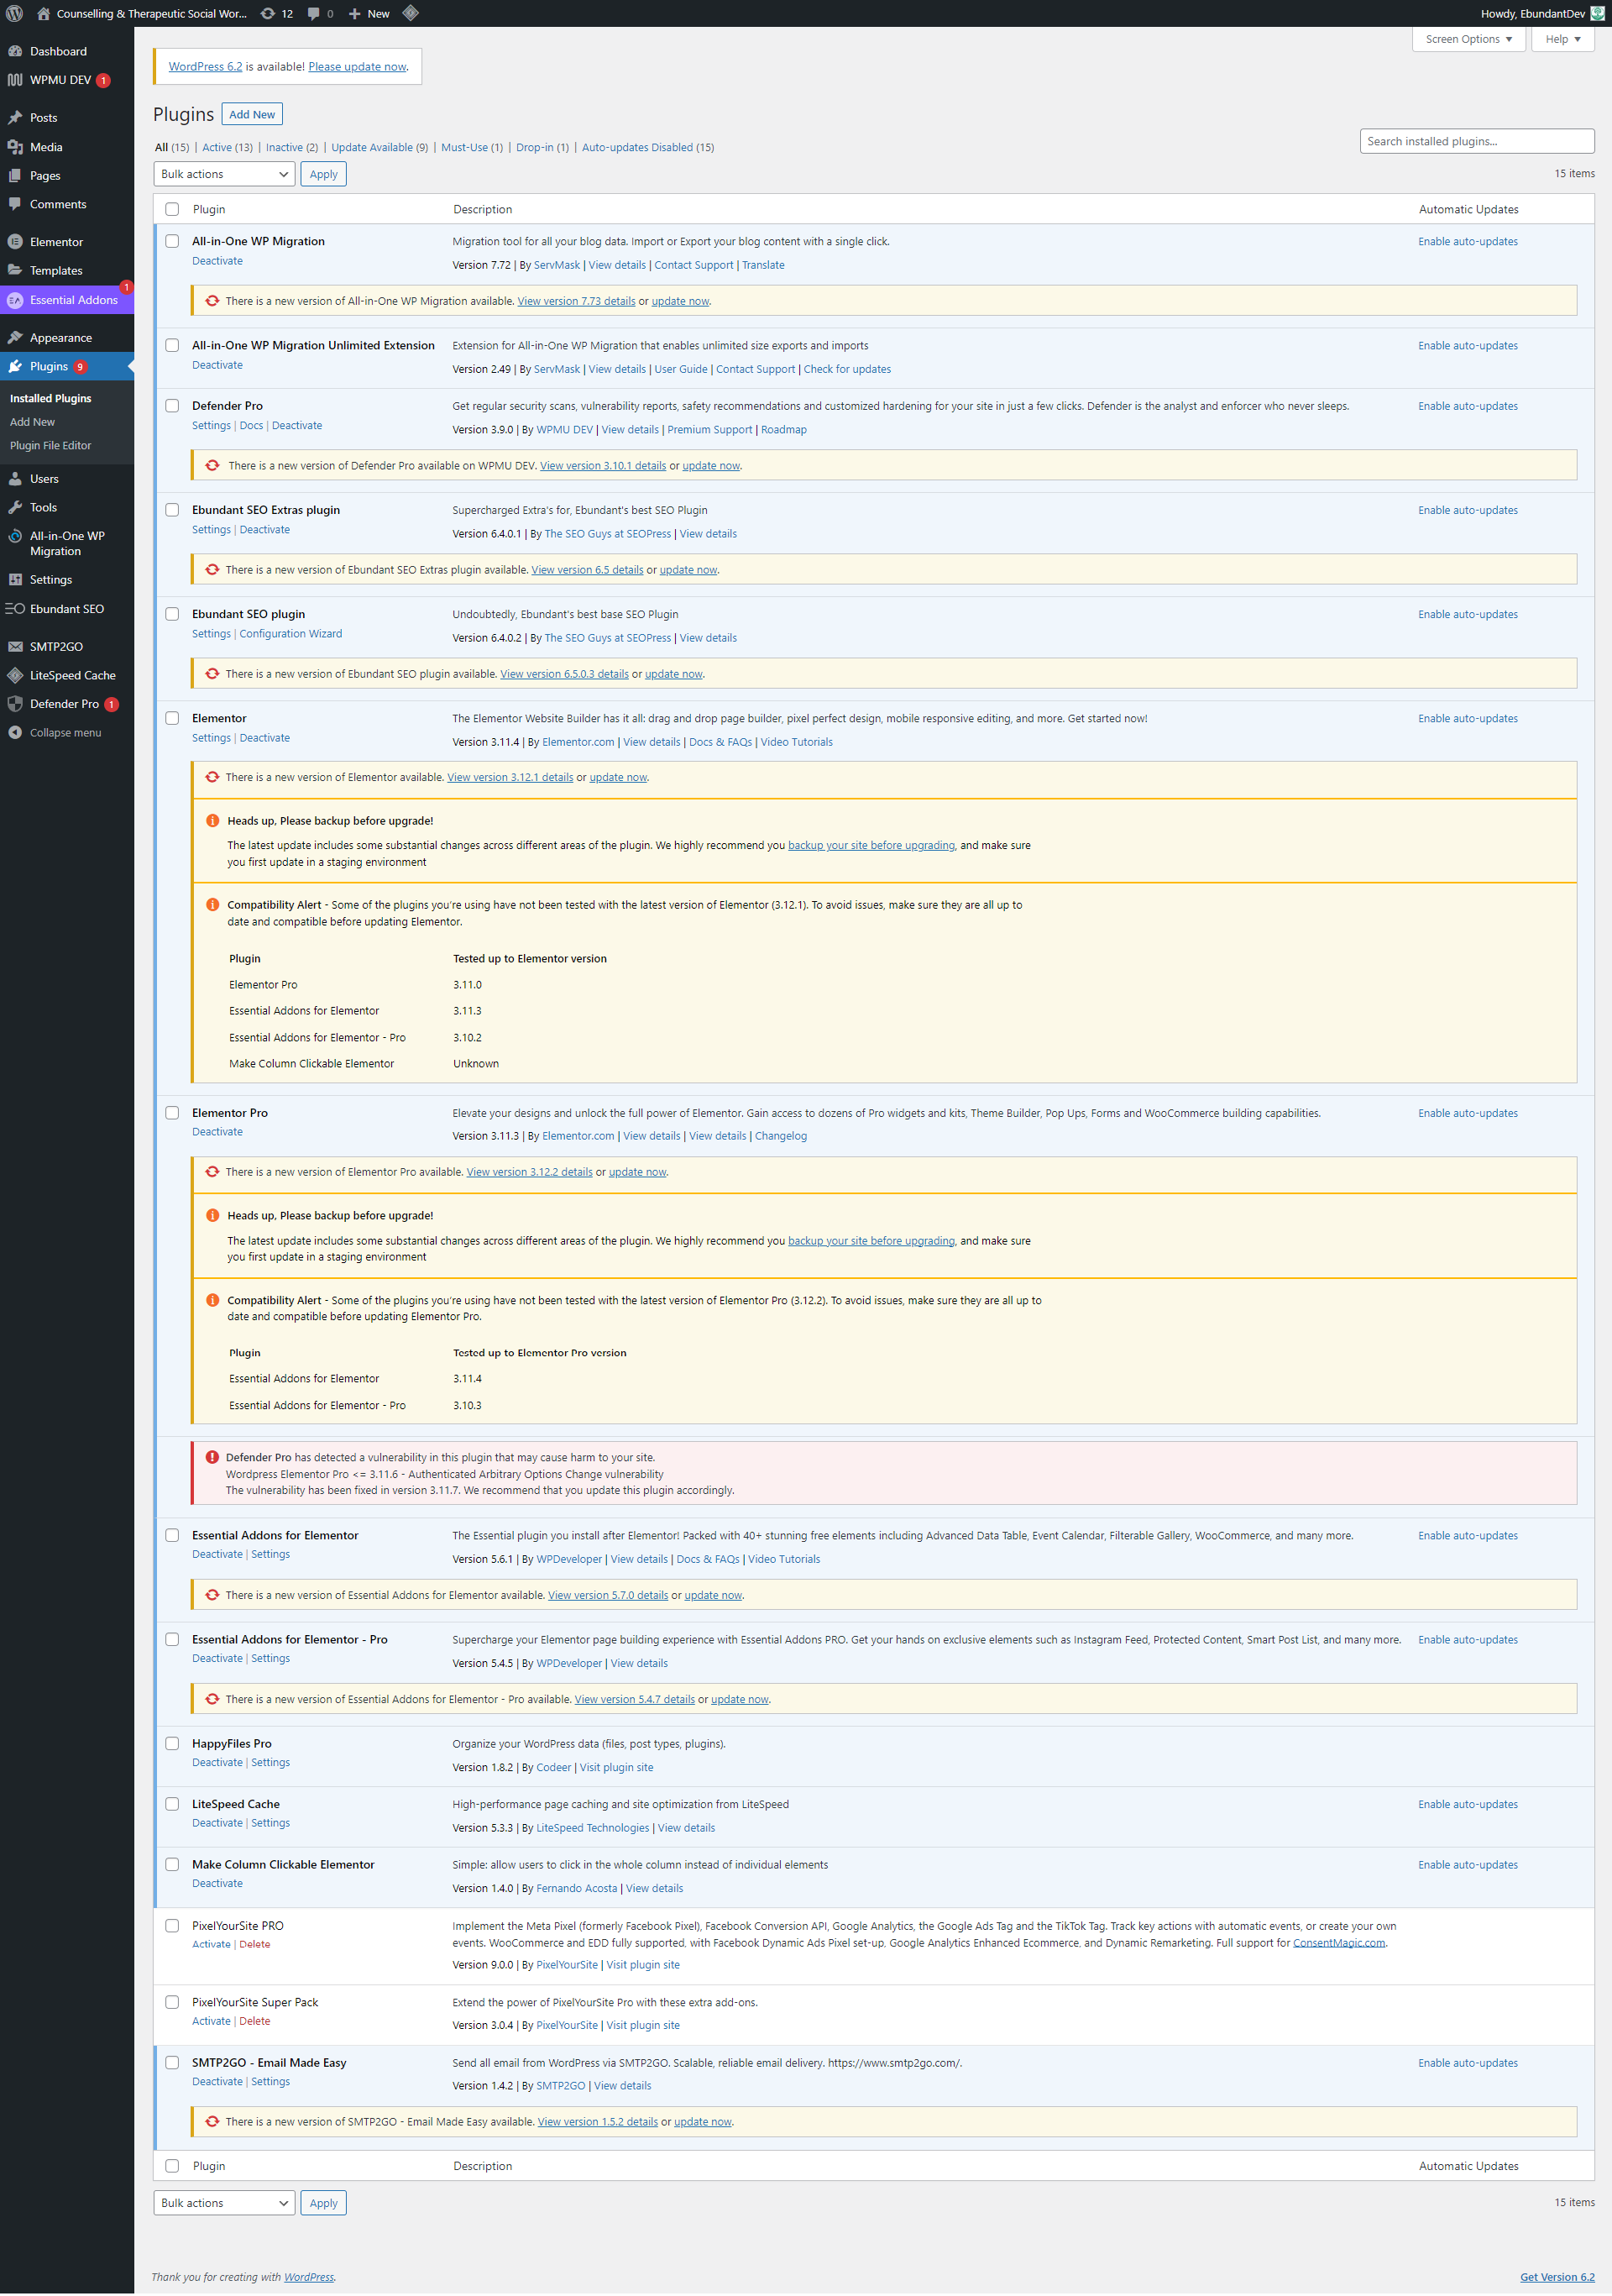1612x2296 pixels.
Task: Open Add New under Plugins submenu
Action: (32, 422)
